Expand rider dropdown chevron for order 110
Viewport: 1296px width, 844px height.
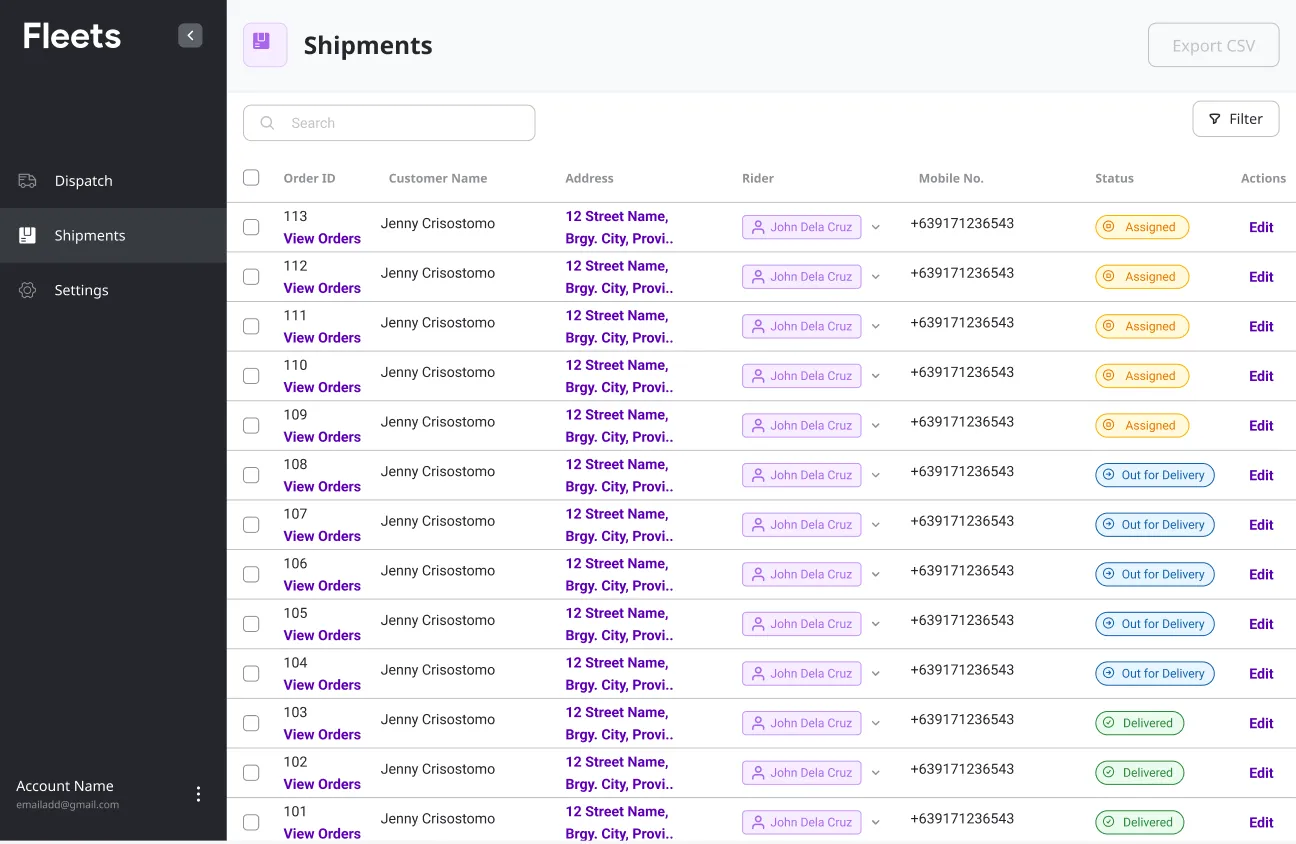[875, 376]
